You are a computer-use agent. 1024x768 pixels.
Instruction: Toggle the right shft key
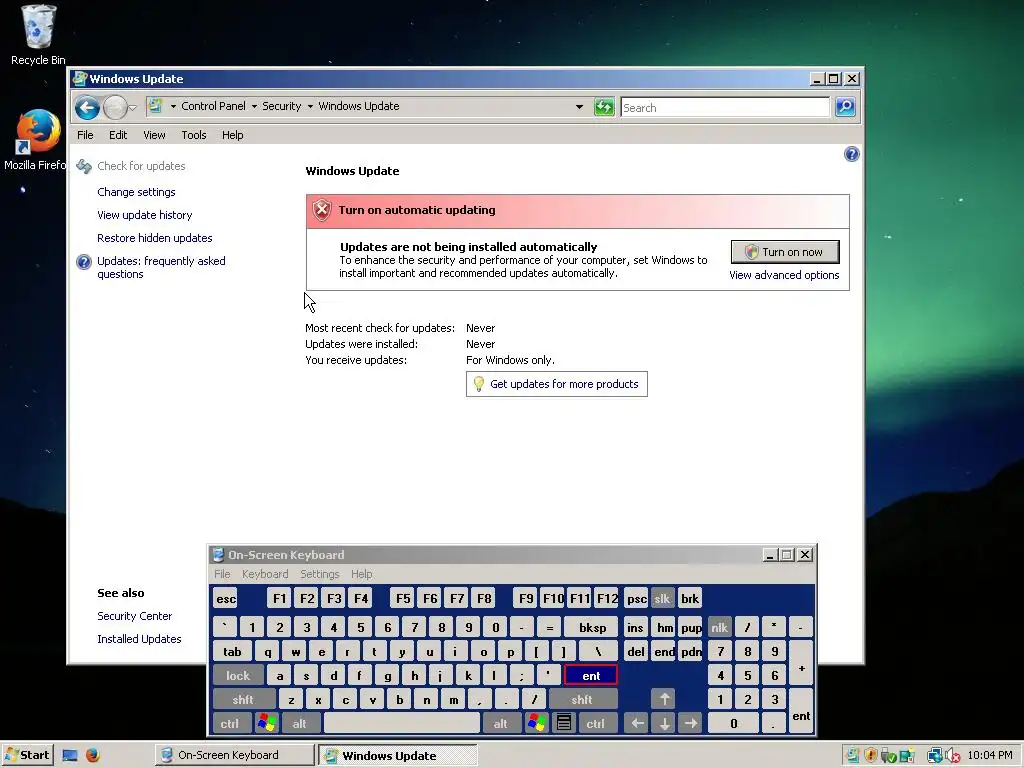click(x=582, y=699)
